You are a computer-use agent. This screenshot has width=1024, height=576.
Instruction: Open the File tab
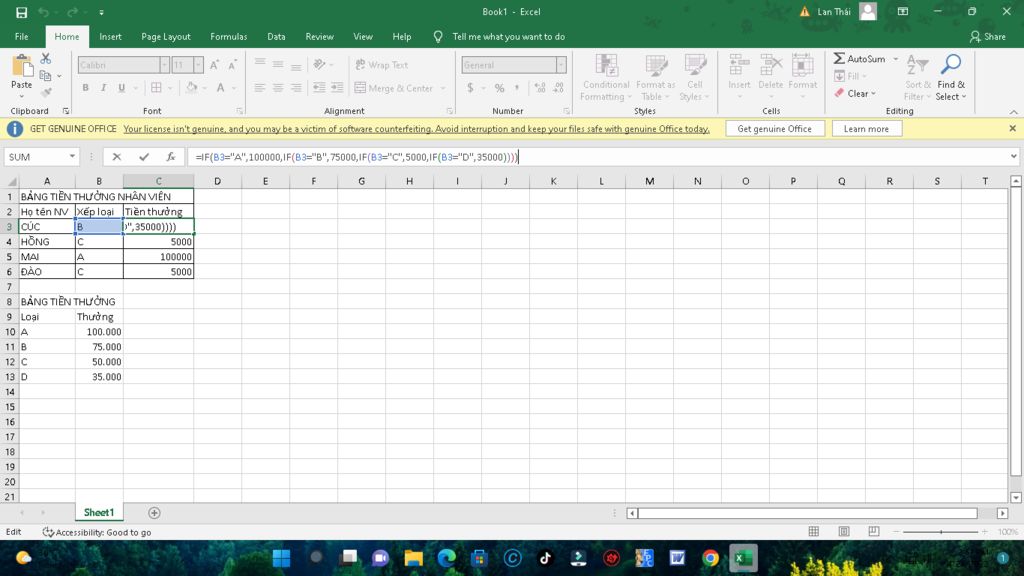coord(22,37)
